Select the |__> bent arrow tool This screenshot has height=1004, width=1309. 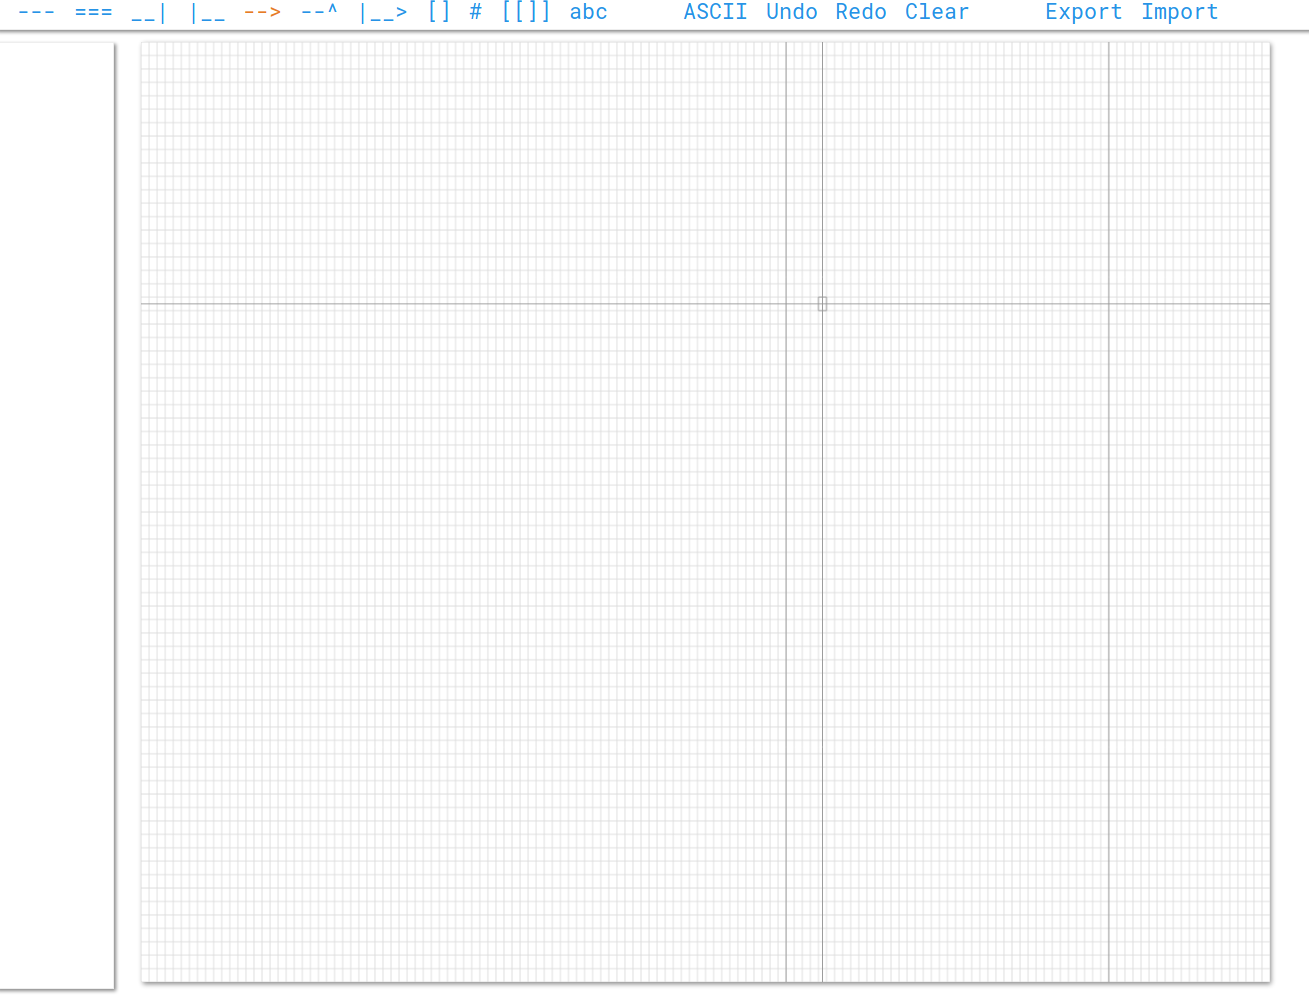click(385, 12)
